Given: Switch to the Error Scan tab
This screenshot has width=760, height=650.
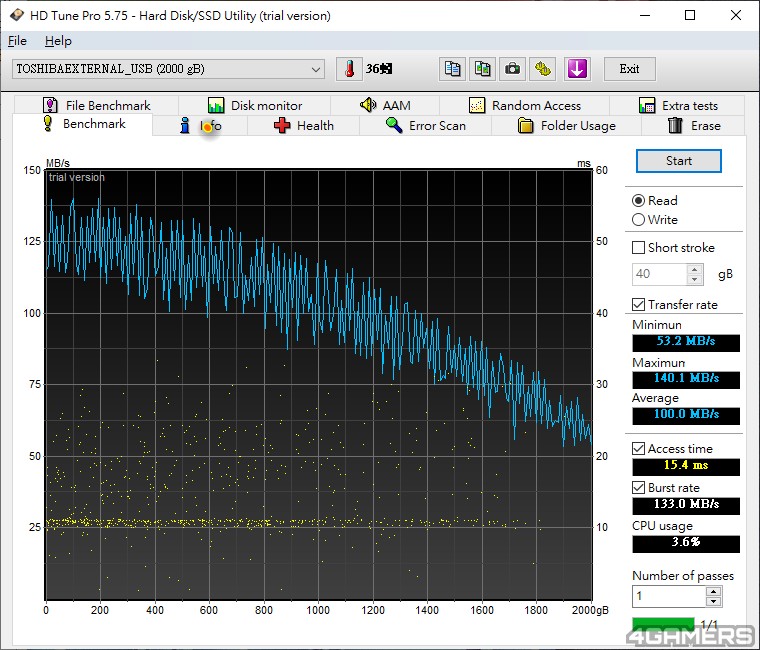Looking at the screenshot, I should click(425, 126).
